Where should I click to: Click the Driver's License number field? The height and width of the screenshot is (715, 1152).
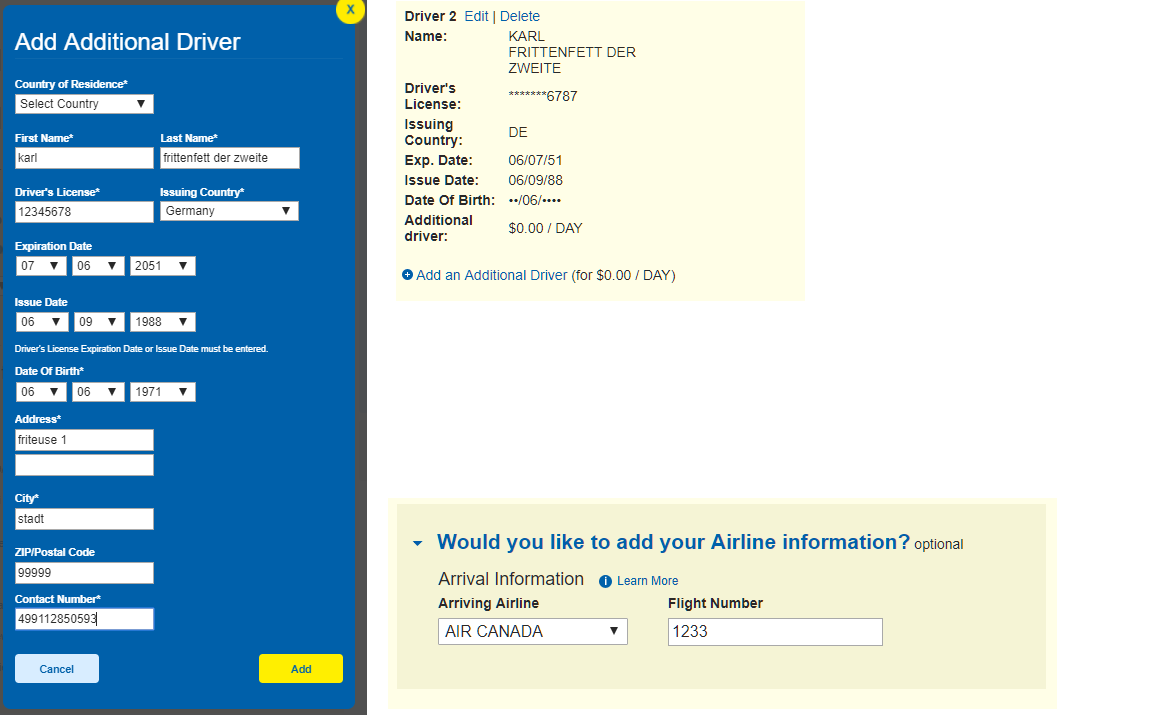(x=84, y=212)
